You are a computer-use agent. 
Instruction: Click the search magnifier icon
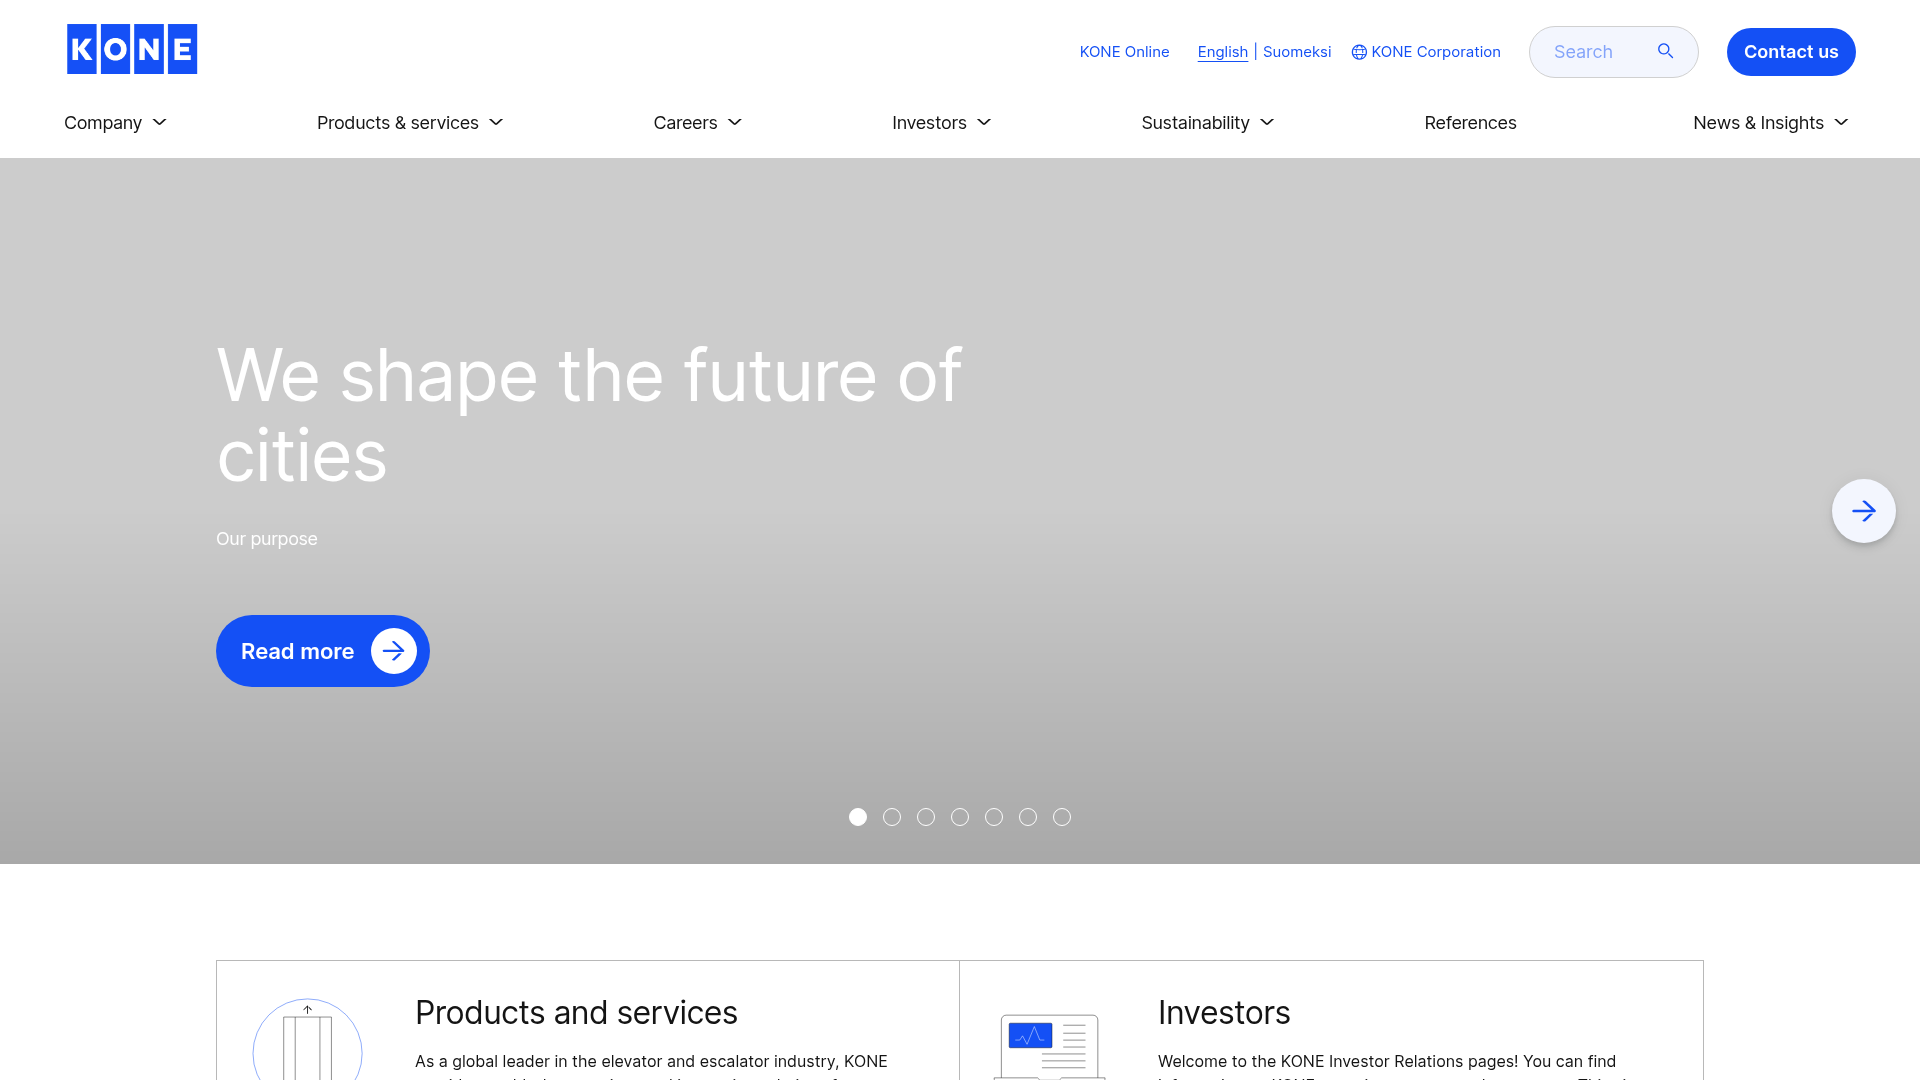point(1665,51)
